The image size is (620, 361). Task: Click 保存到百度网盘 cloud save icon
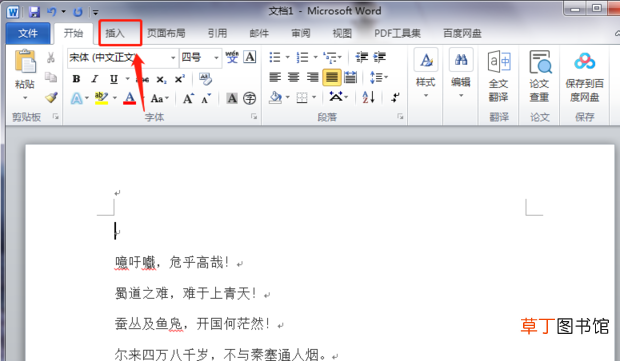coord(585,76)
